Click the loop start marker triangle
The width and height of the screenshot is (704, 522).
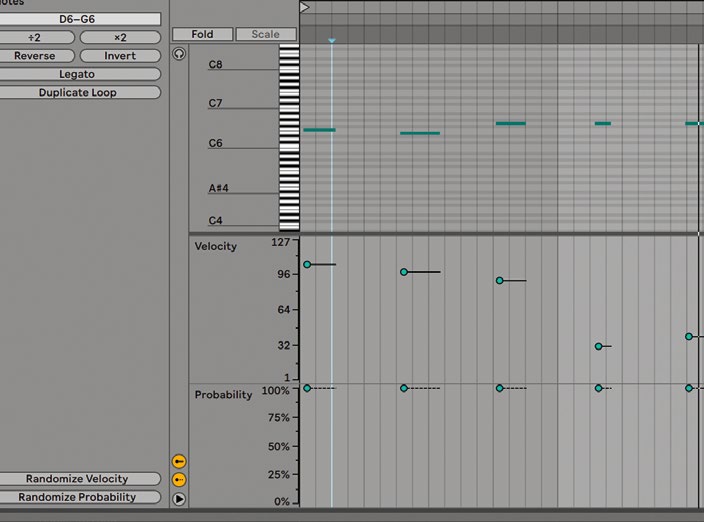coord(305,7)
